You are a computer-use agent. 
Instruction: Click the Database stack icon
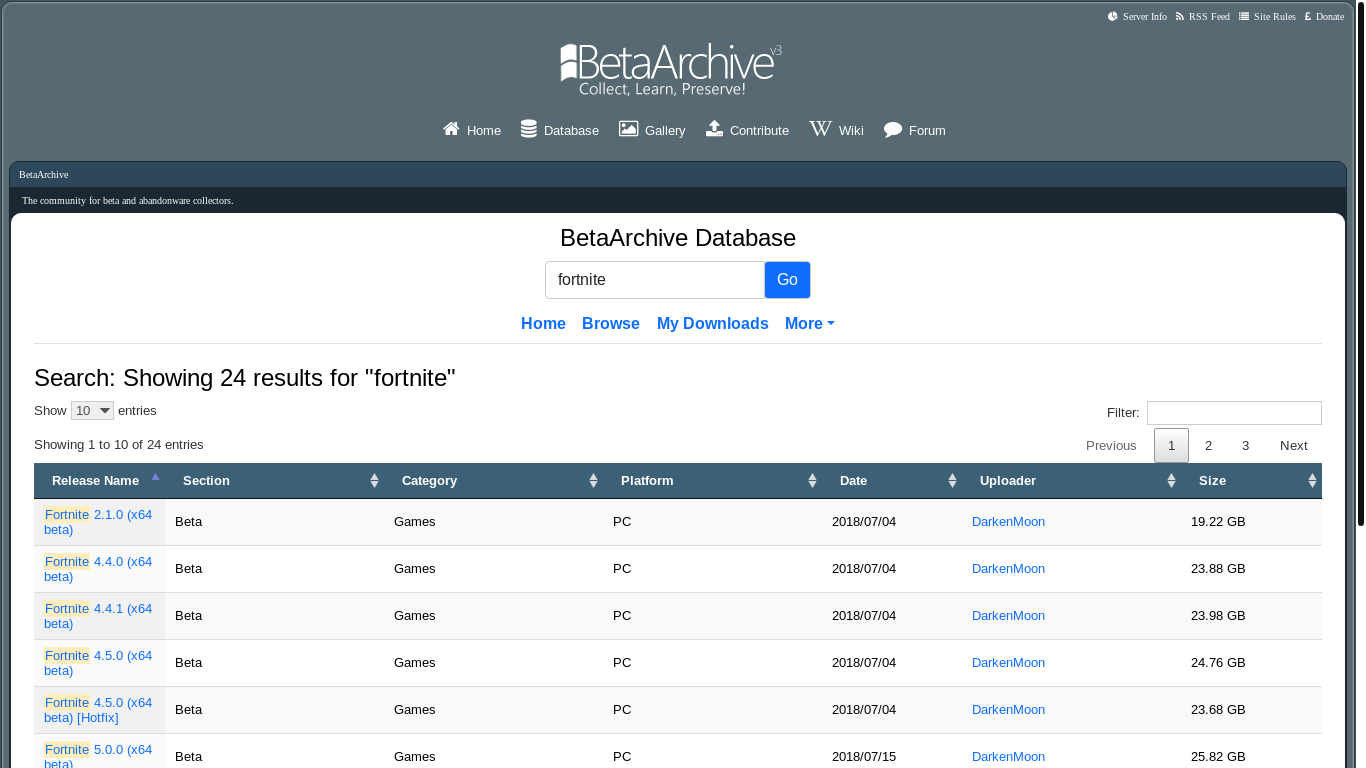coord(529,129)
